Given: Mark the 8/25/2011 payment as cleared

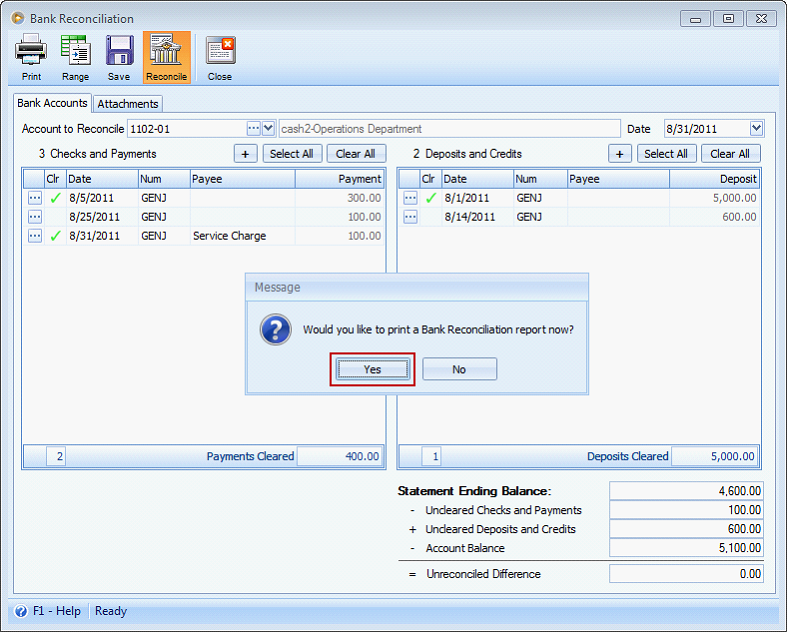Looking at the screenshot, I should tap(55, 217).
